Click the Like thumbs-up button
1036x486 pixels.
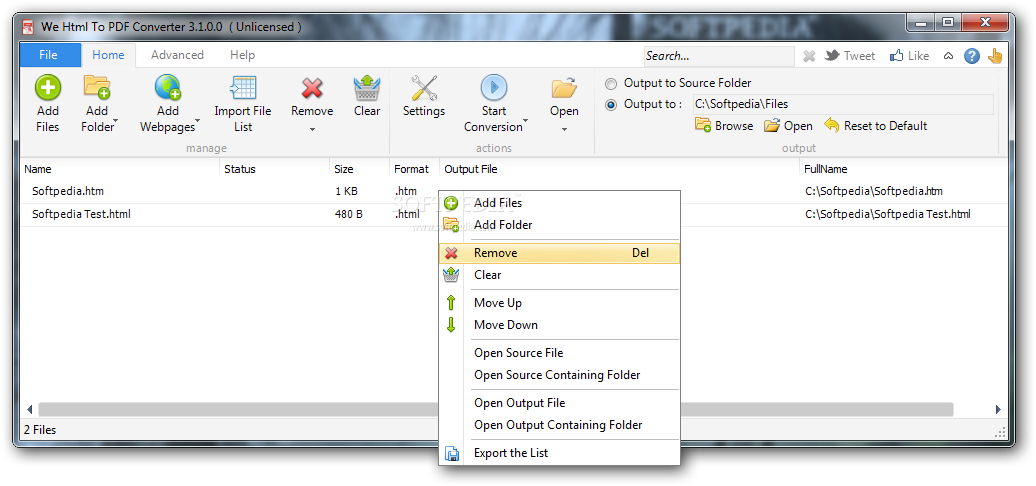coord(909,56)
